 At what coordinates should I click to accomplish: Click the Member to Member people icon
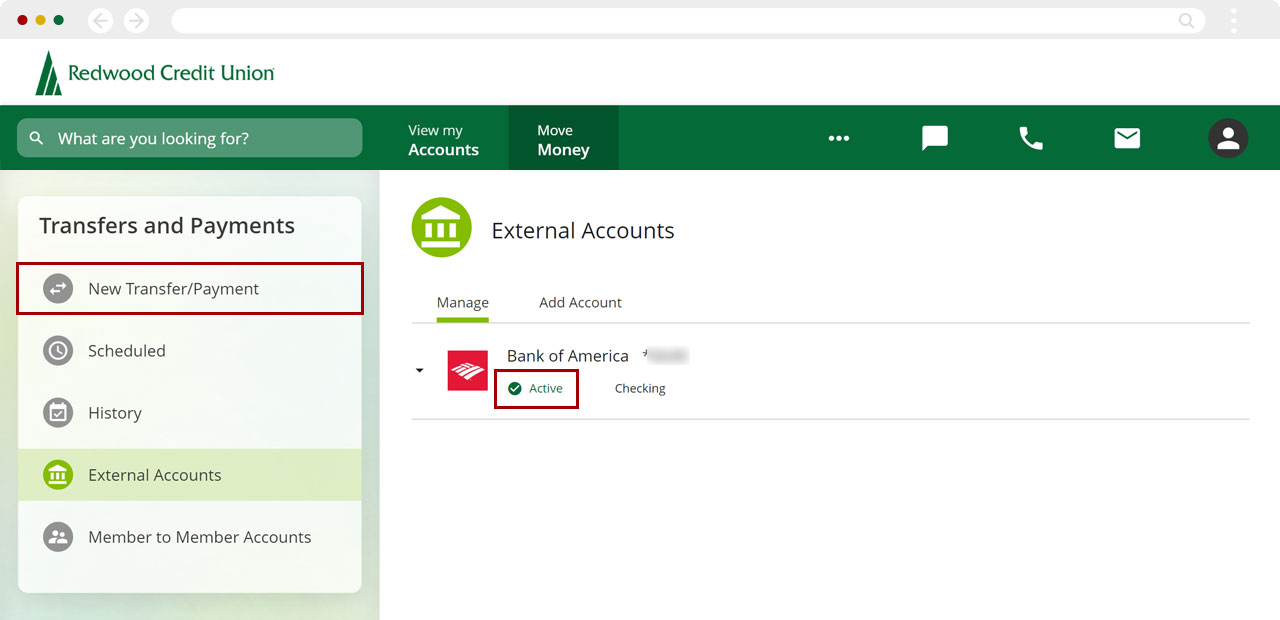[58, 537]
